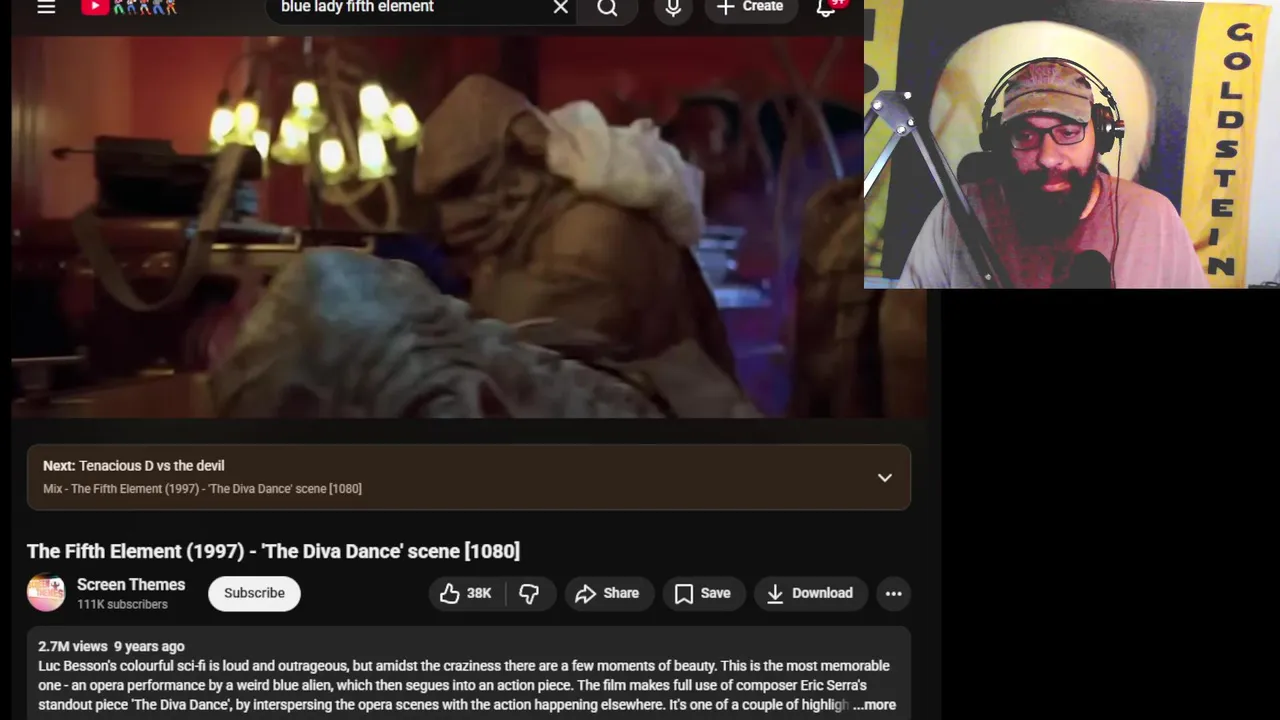Image resolution: width=1280 pixels, height=720 pixels.
Task: Open more actions three-dot menu
Action: pos(893,593)
